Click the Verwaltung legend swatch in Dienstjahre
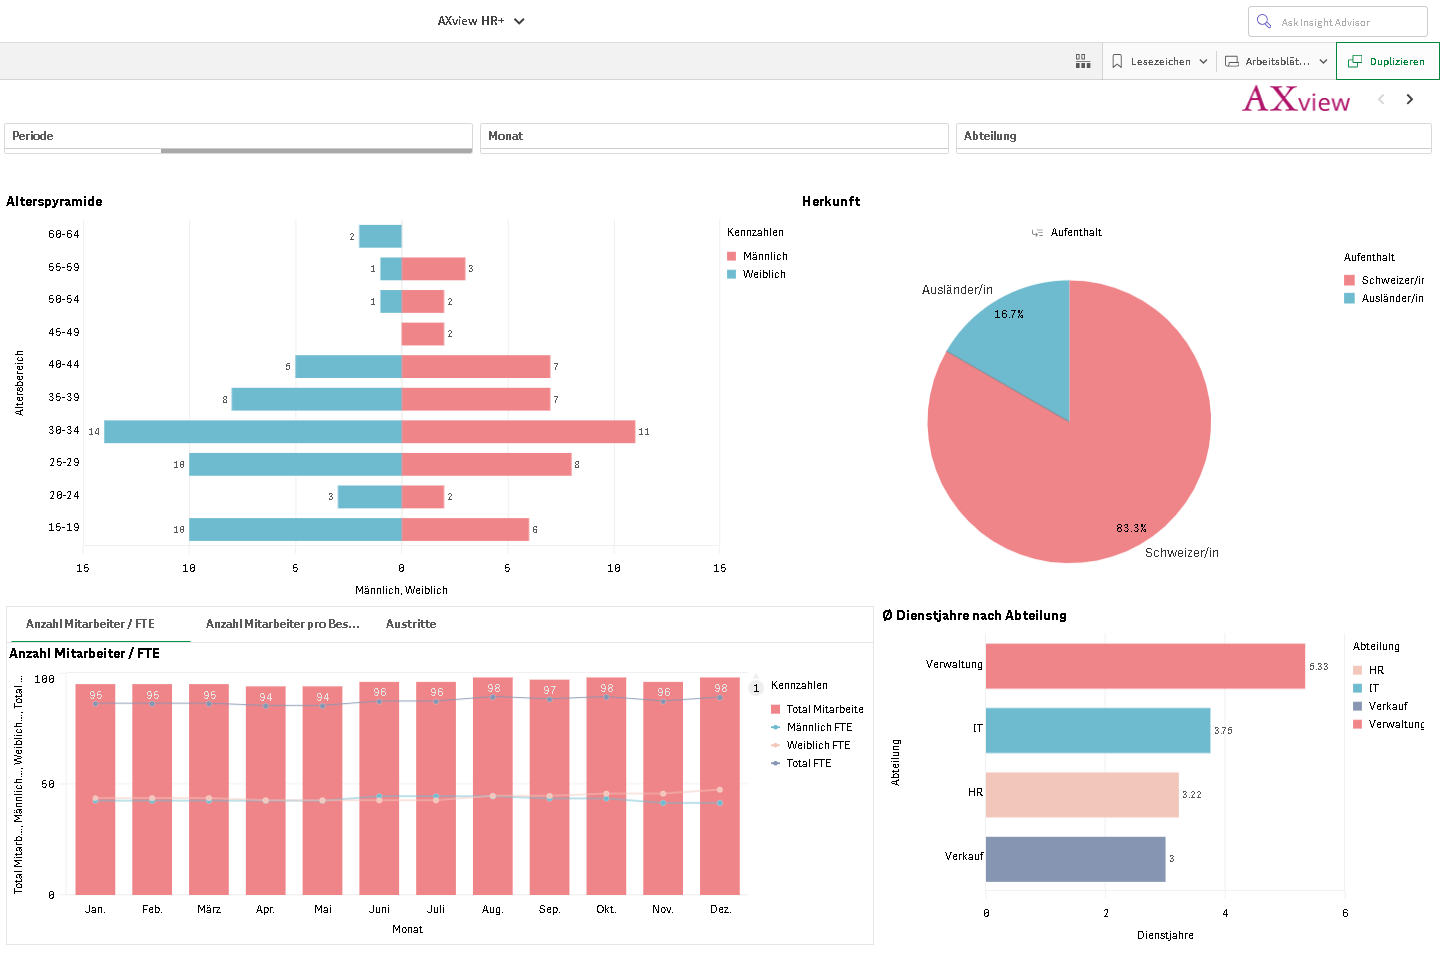The height and width of the screenshot is (953, 1440). pyautogui.click(x=1358, y=725)
